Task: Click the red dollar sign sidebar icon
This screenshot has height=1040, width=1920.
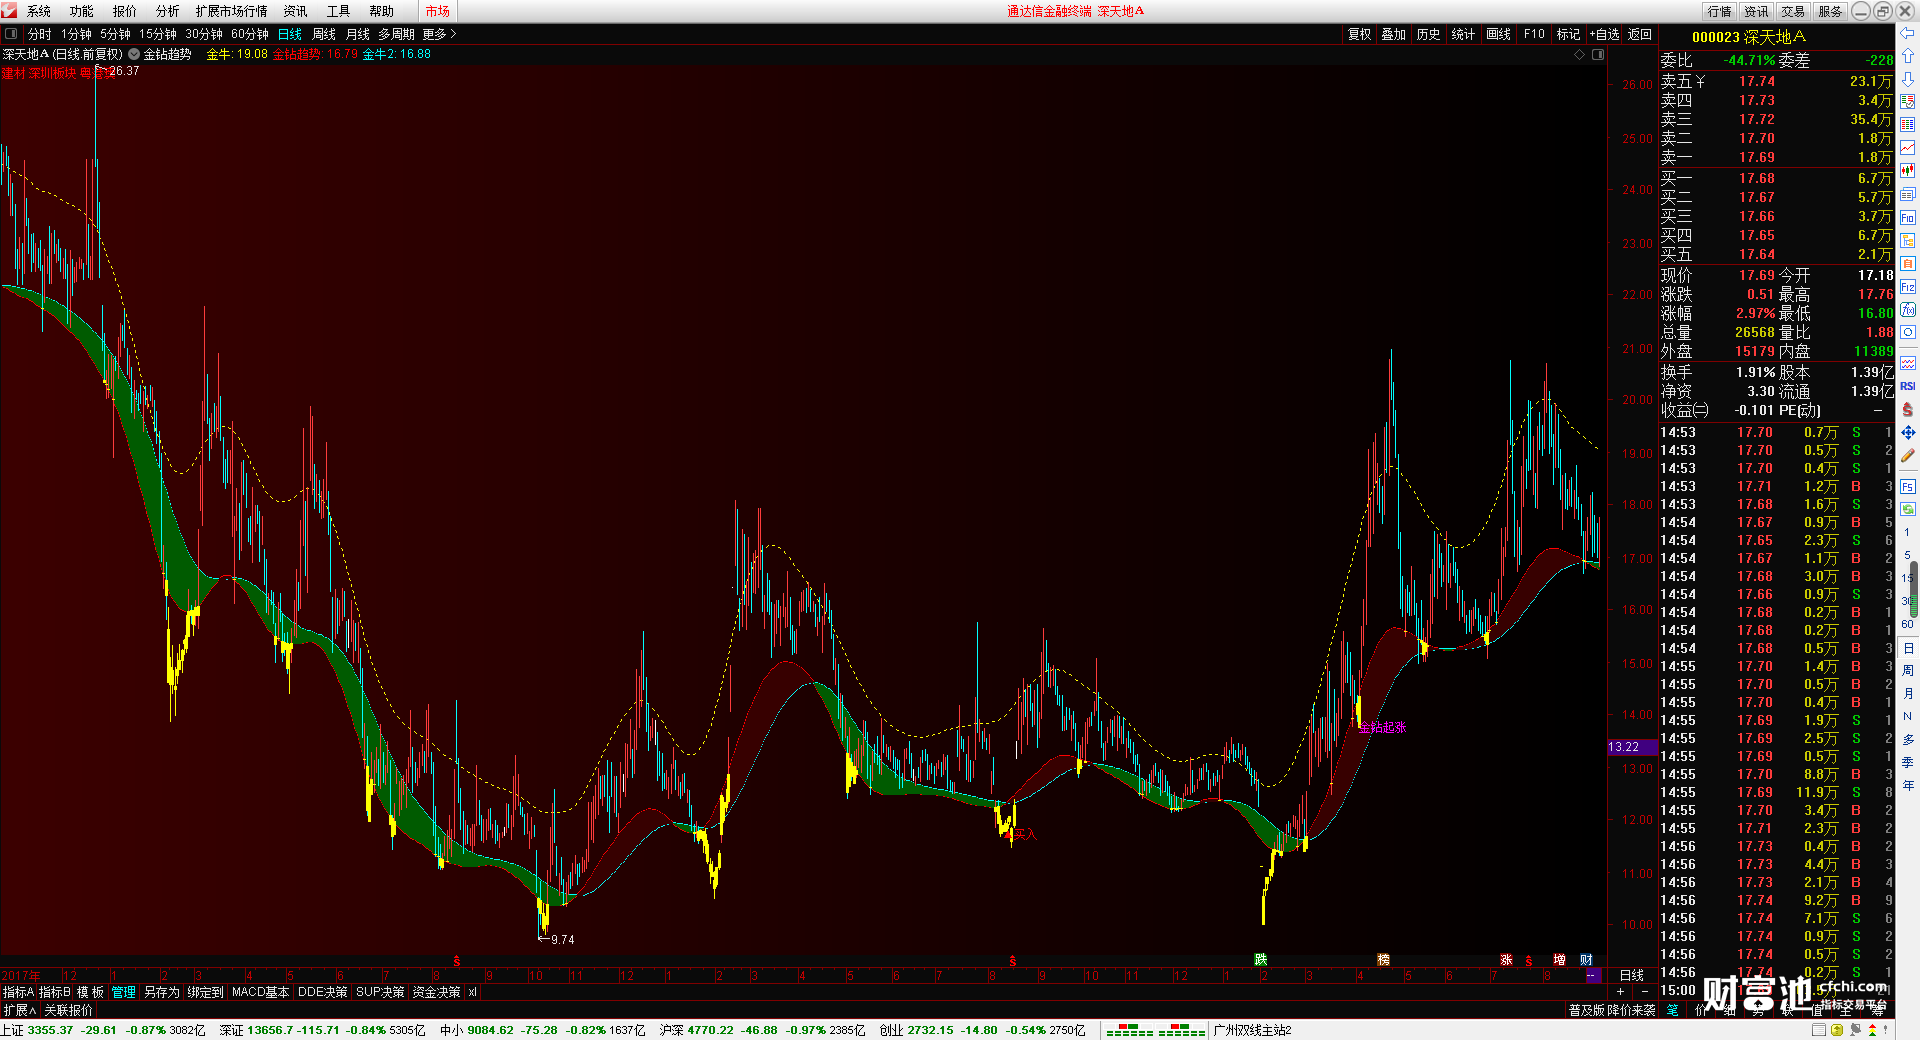Action: click(1908, 409)
